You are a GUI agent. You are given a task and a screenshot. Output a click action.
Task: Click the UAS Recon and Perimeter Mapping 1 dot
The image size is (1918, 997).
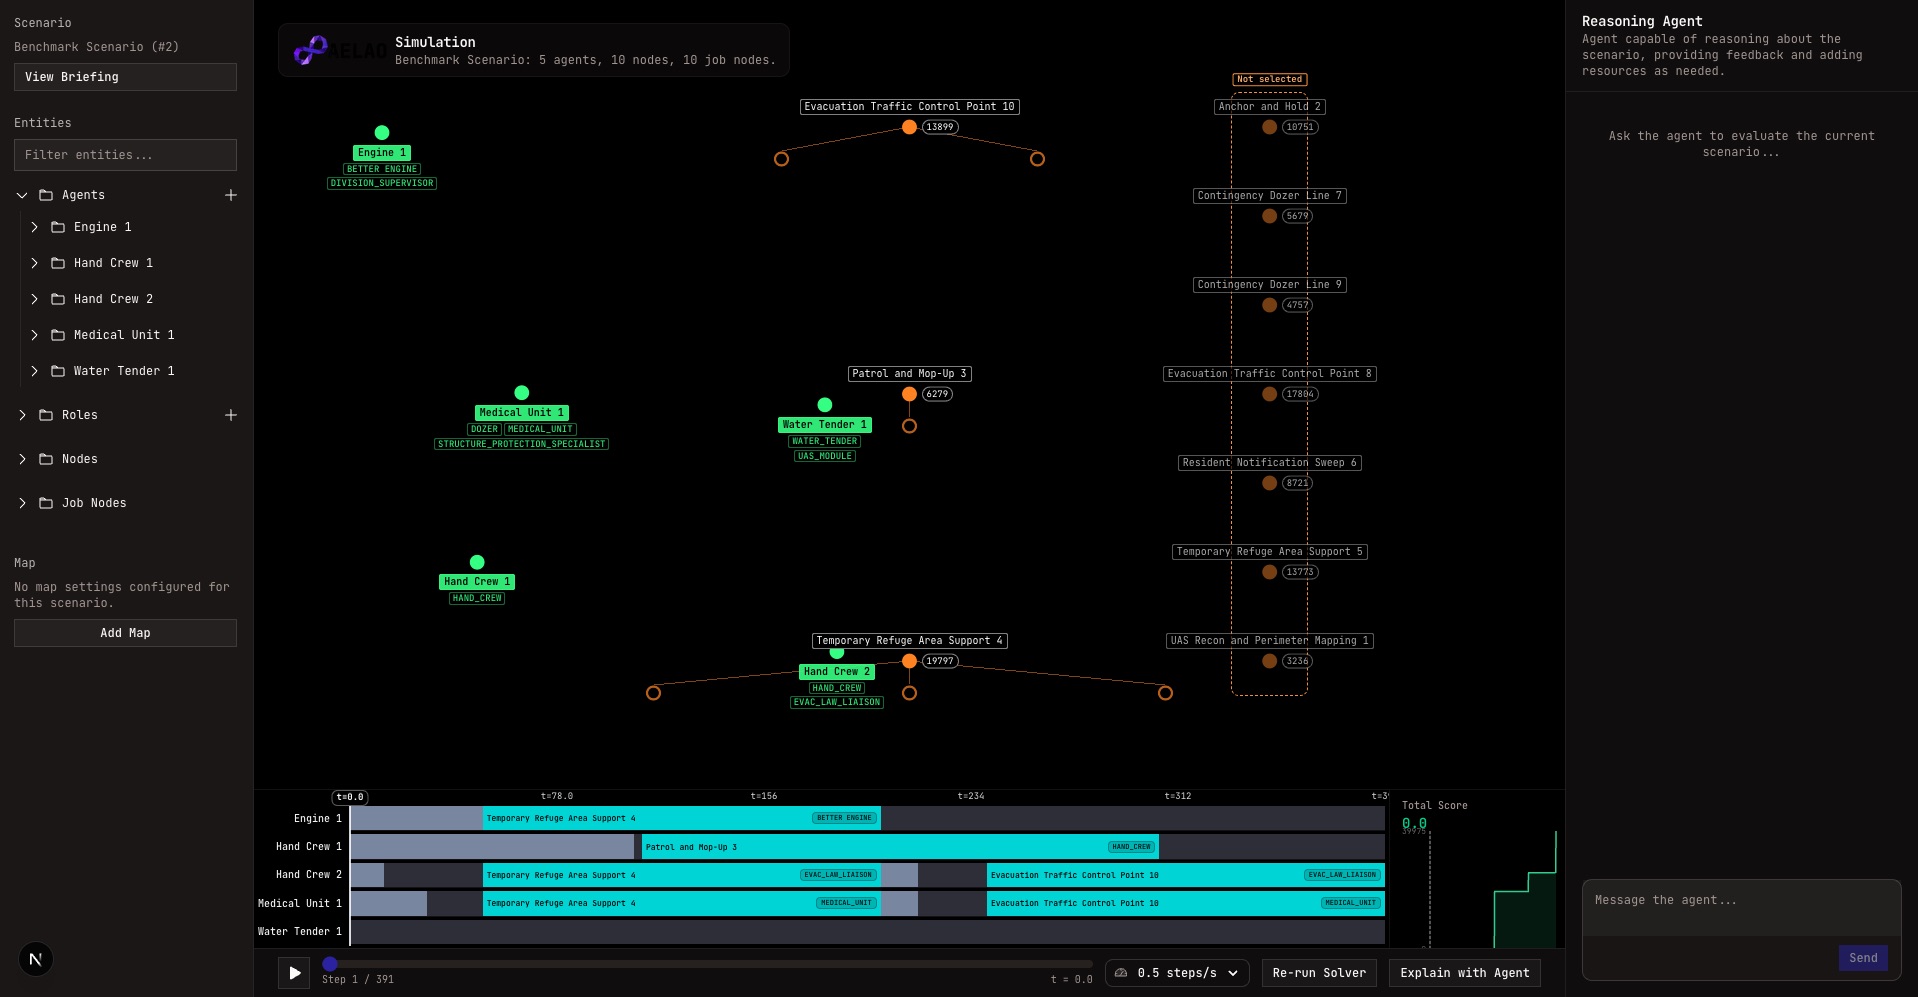[x=1269, y=661]
